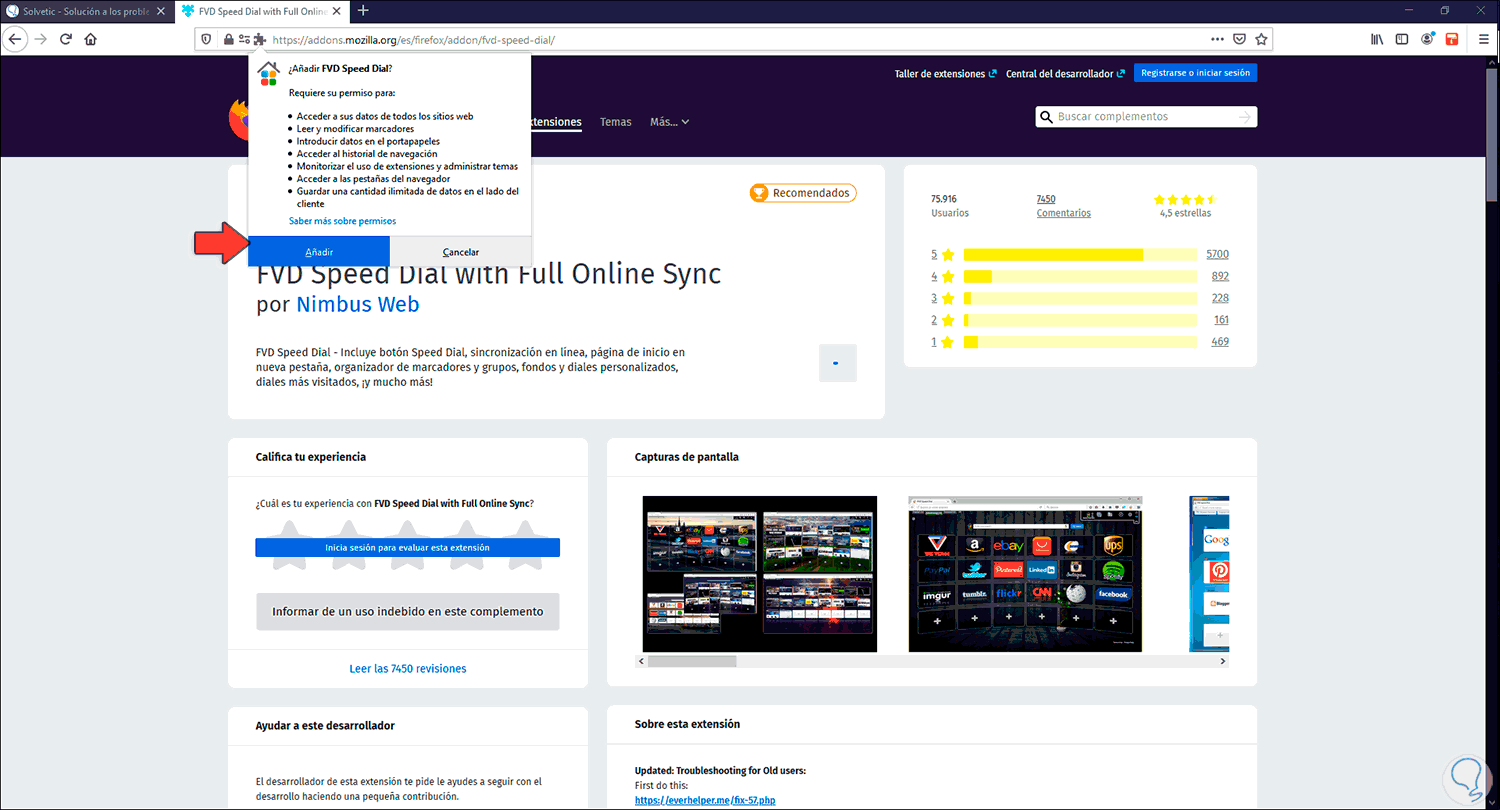Filter reviews by 1 star
This screenshot has height=810, width=1500.
click(x=943, y=342)
